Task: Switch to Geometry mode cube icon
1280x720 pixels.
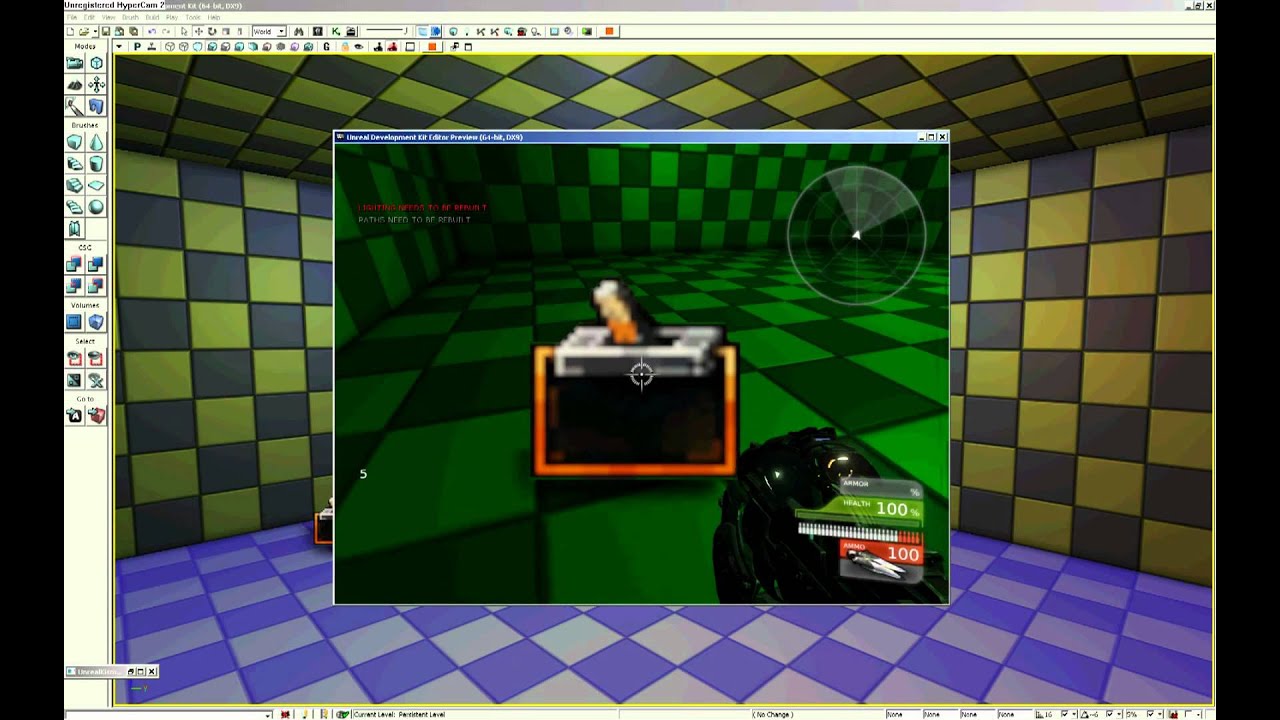Action: pos(96,63)
